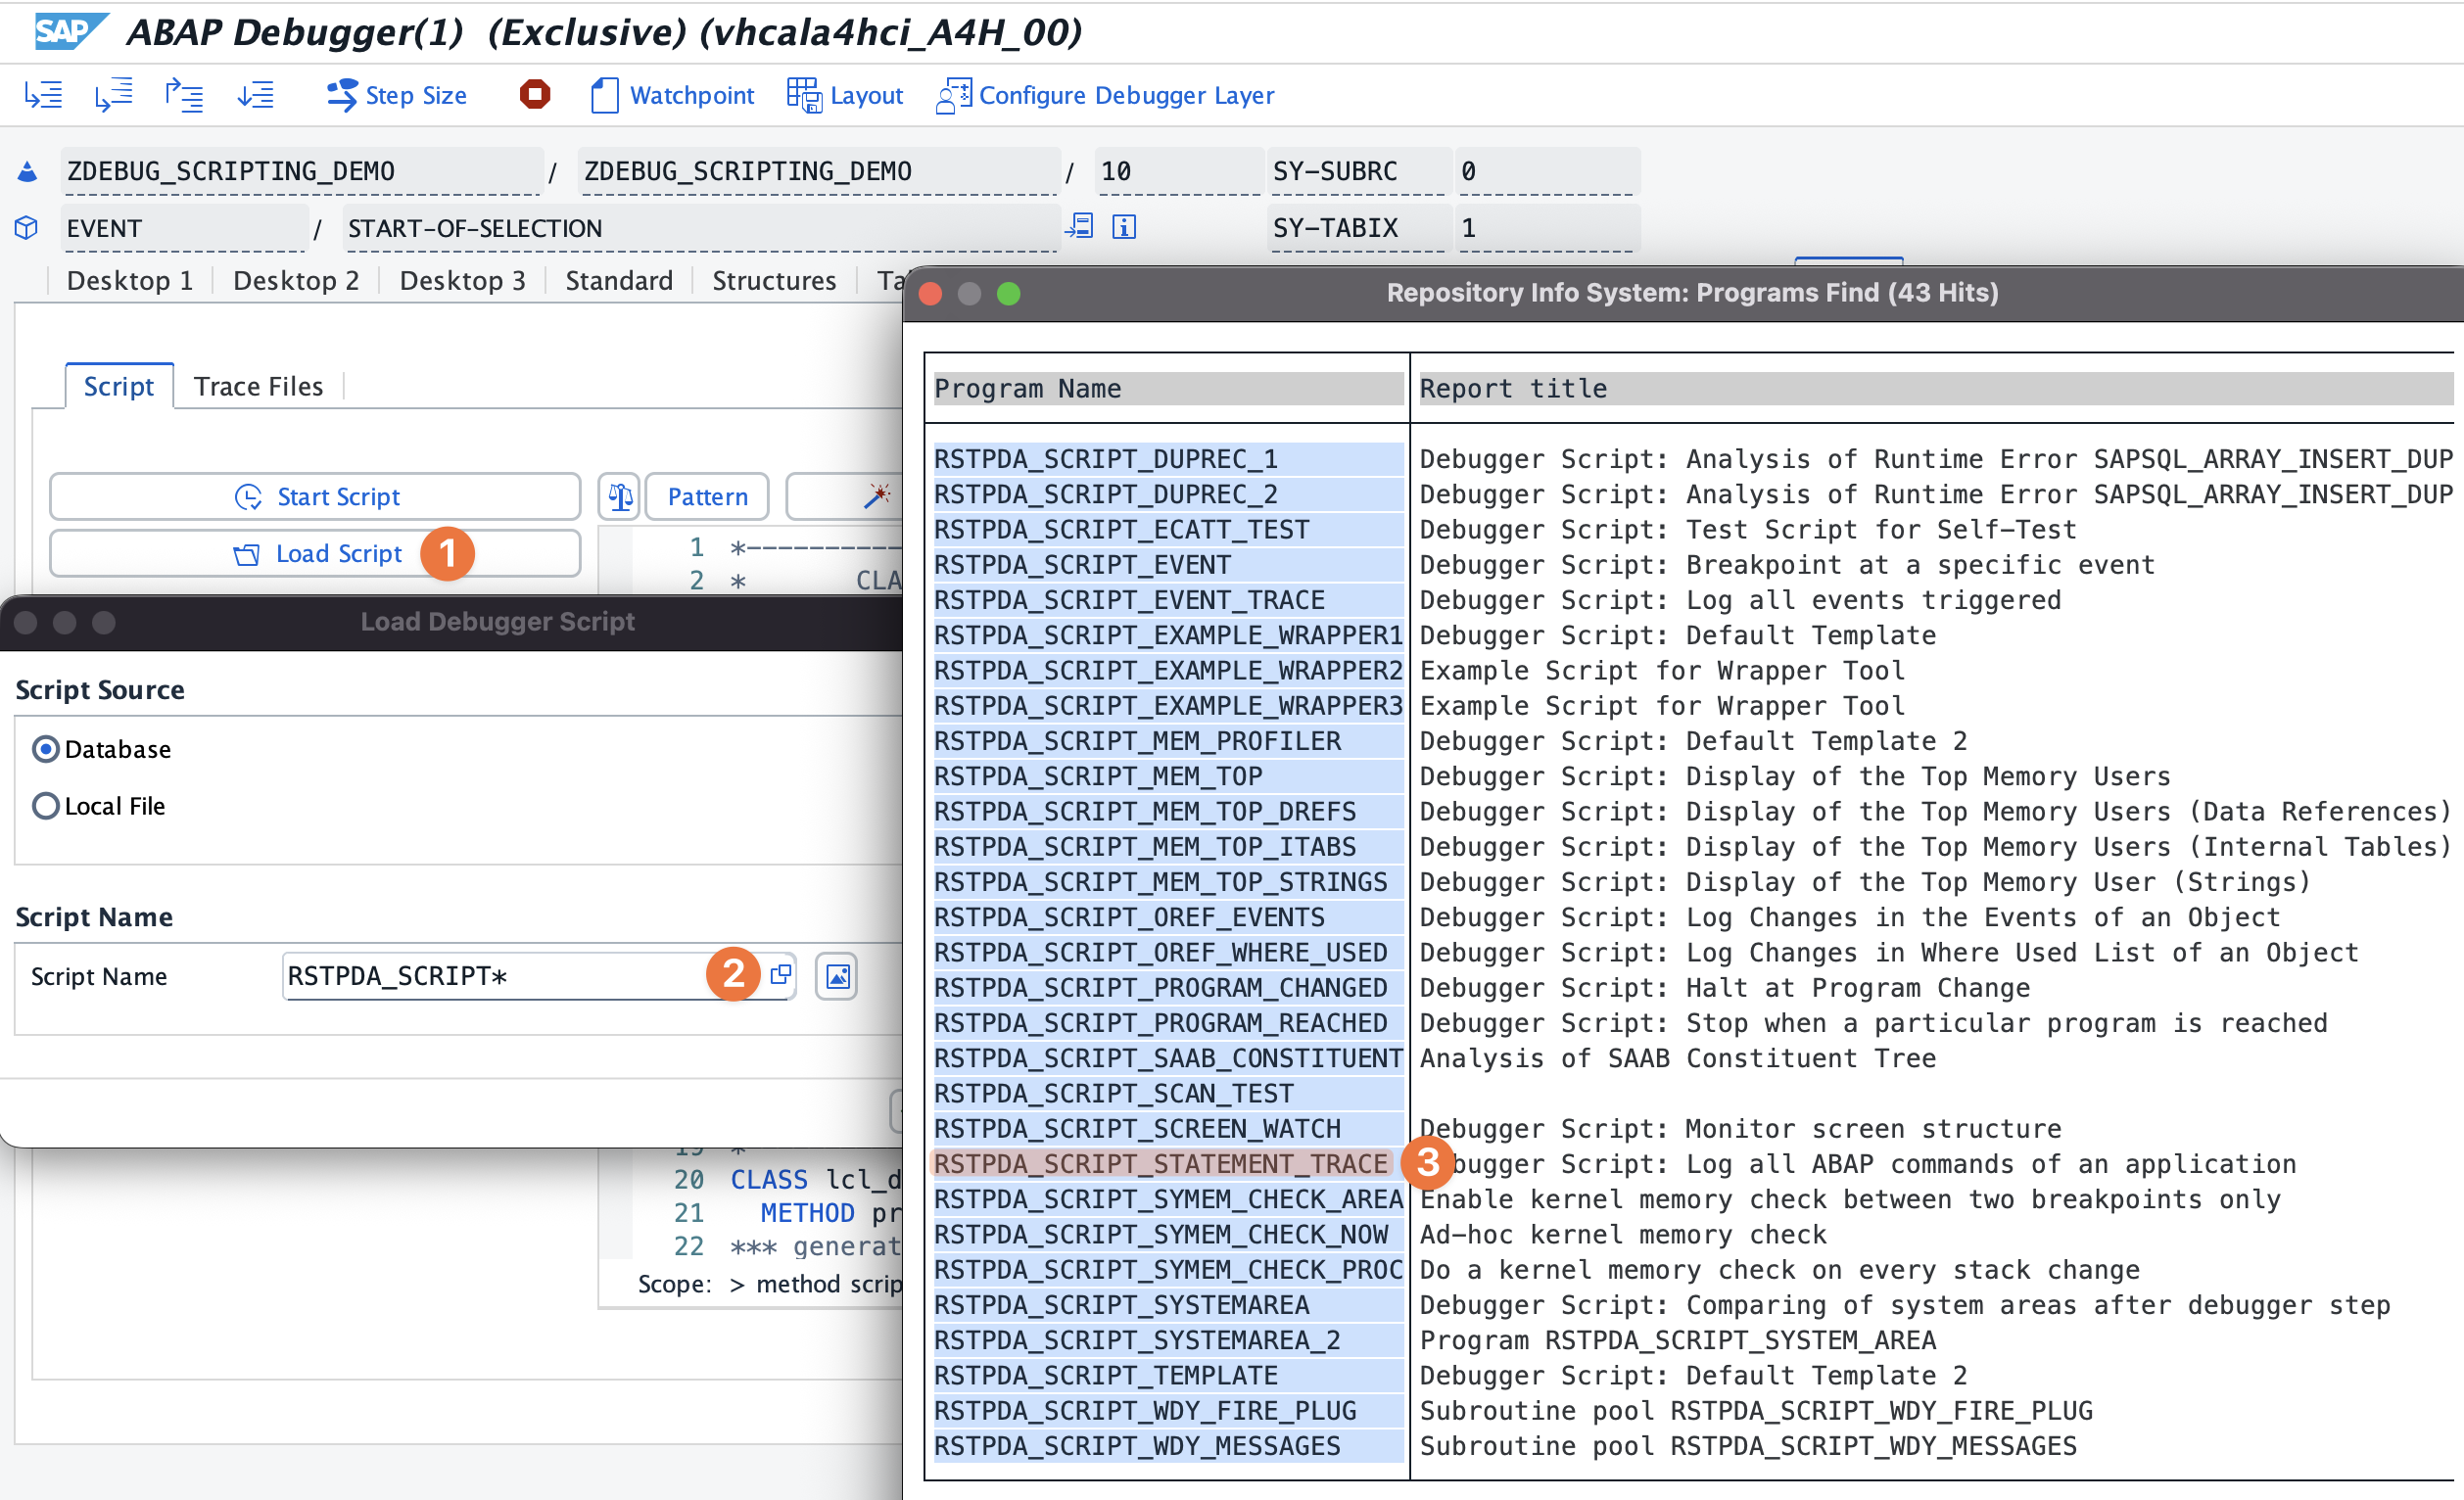
Task: Click the Continue debugger icon
Action: point(256,95)
